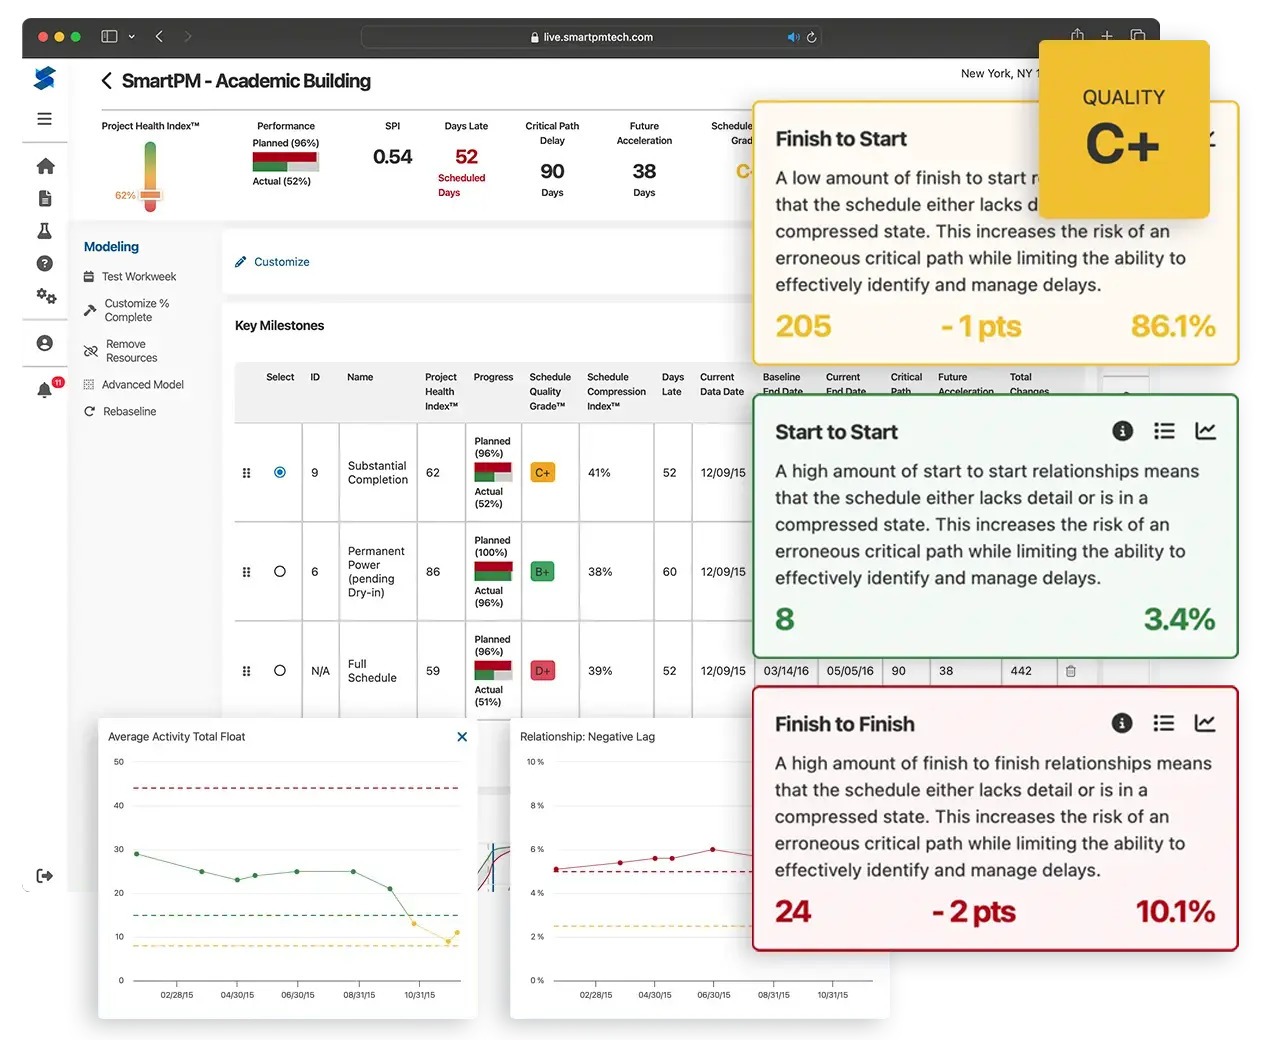Go back using arrow beside SmartPM title

coord(106,81)
